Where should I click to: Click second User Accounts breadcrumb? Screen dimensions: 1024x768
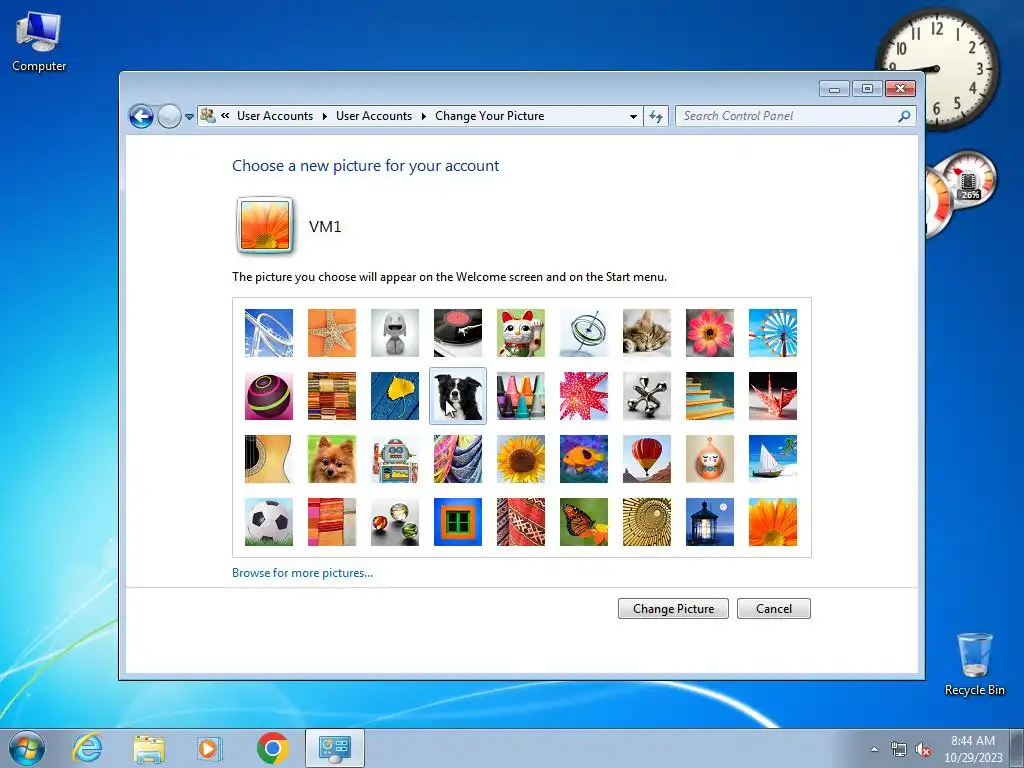[374, 116]
